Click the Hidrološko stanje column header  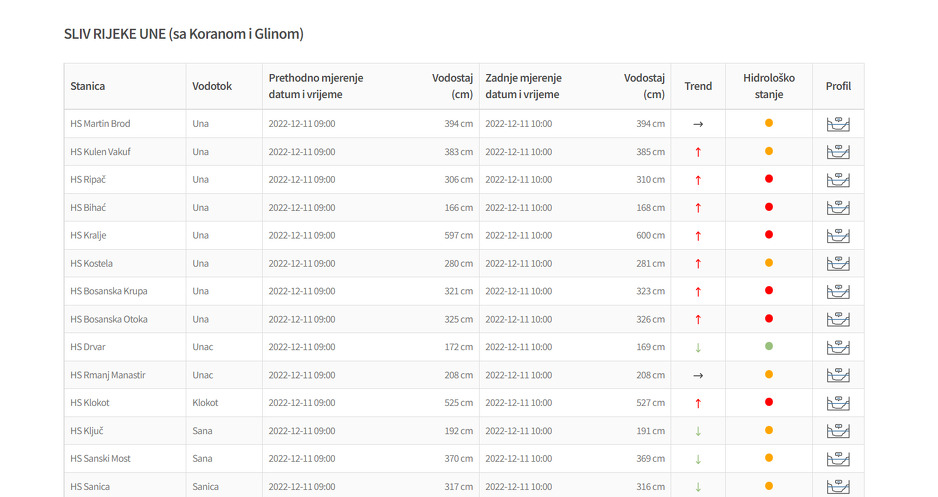click(x=769, y=86)
